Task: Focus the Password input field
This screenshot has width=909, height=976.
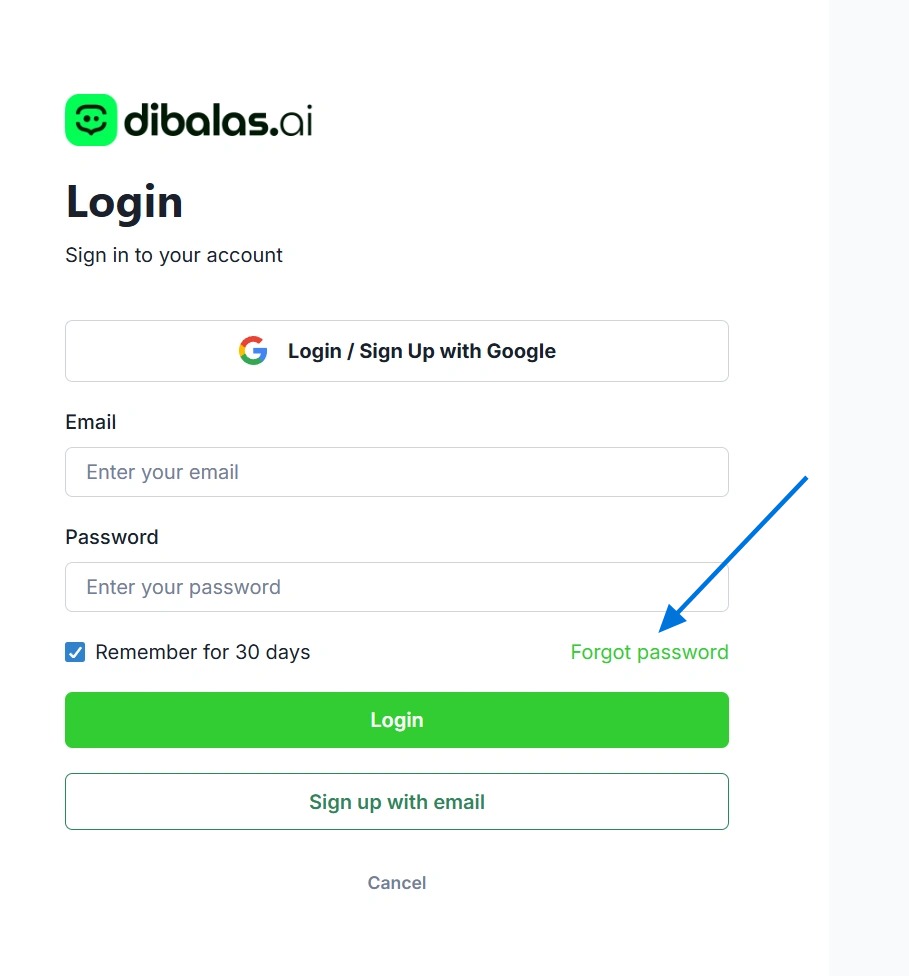Action: pos(397,587)
